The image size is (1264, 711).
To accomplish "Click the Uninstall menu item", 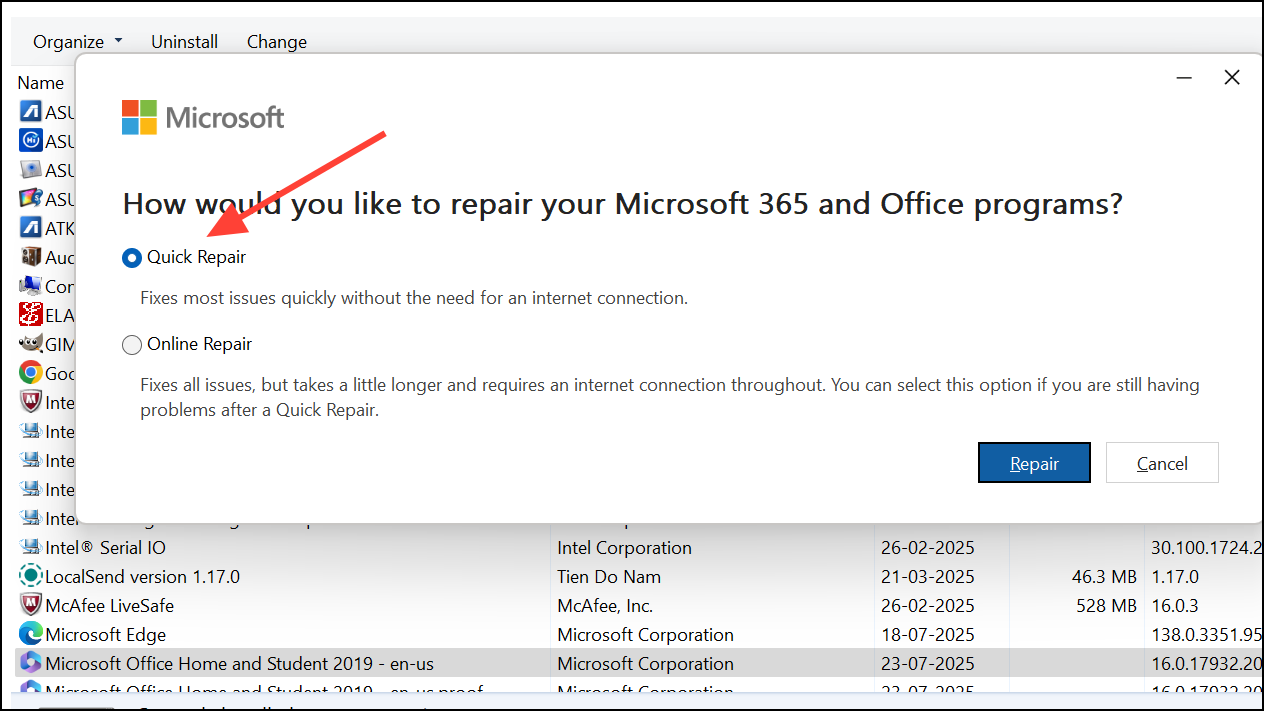I will tap(184, 41).
